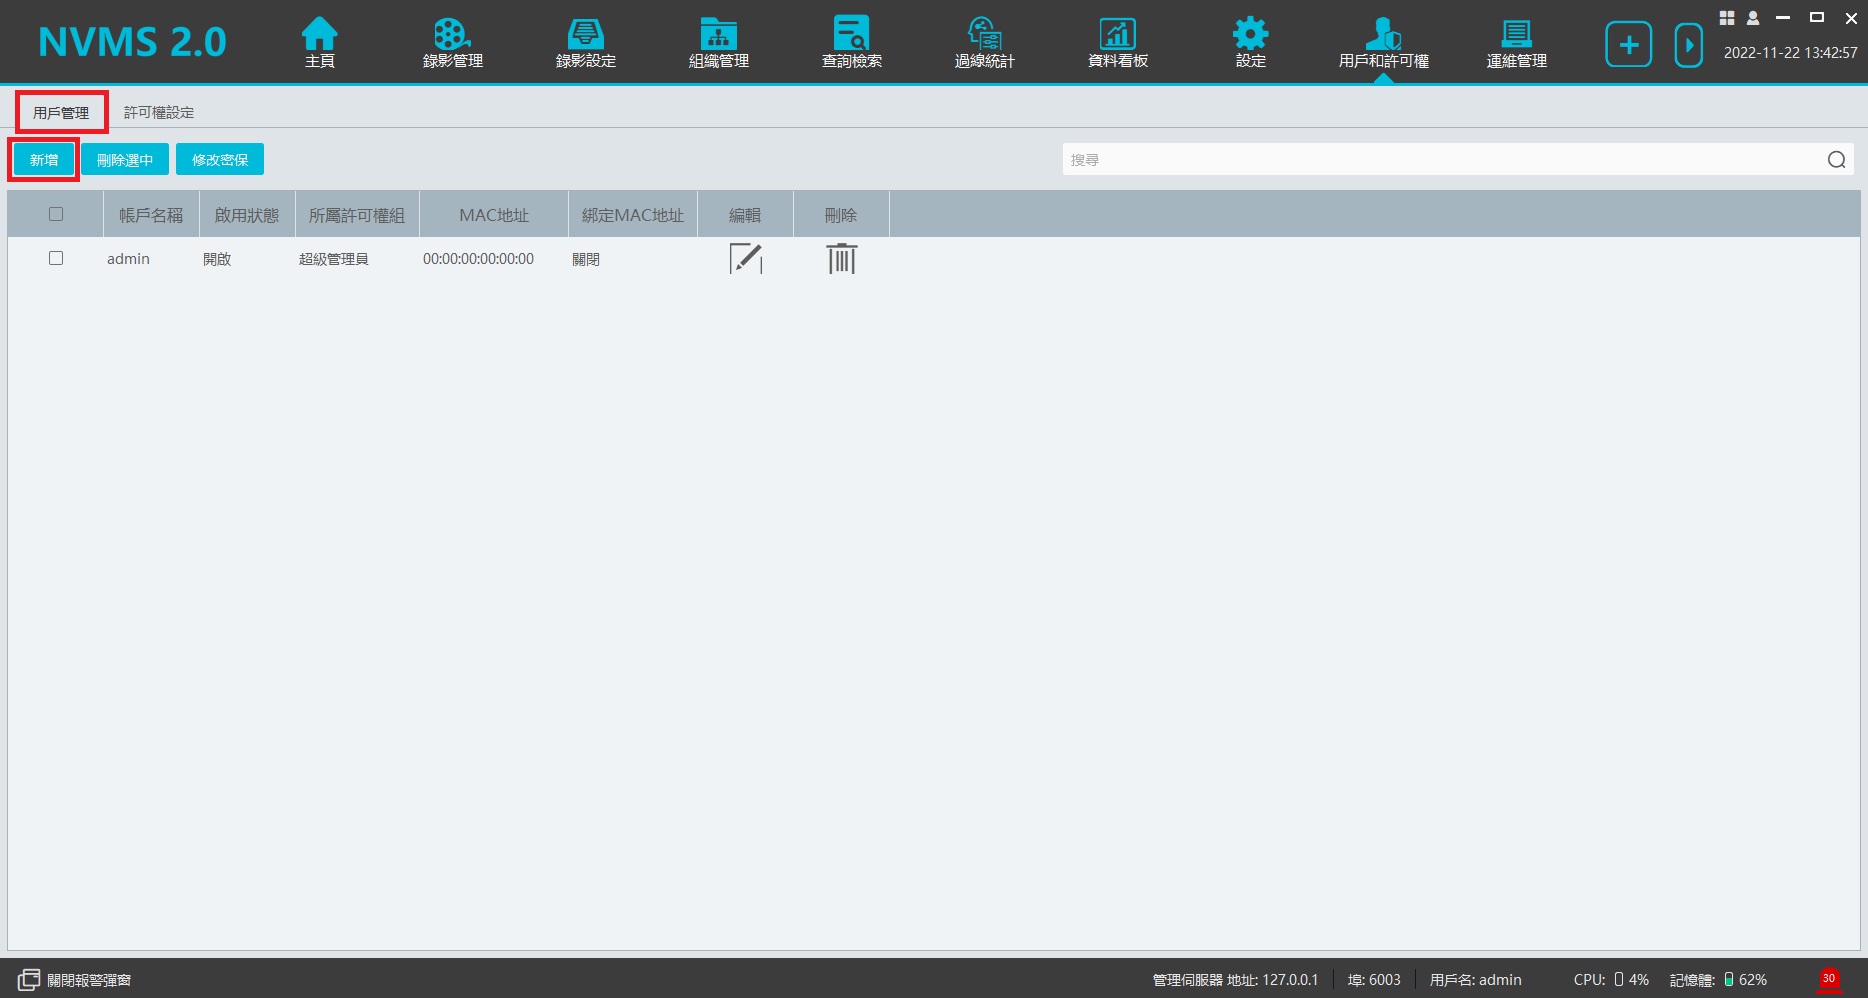
Task: Click the trash delete icon for admin
Action: click(842, 258)
